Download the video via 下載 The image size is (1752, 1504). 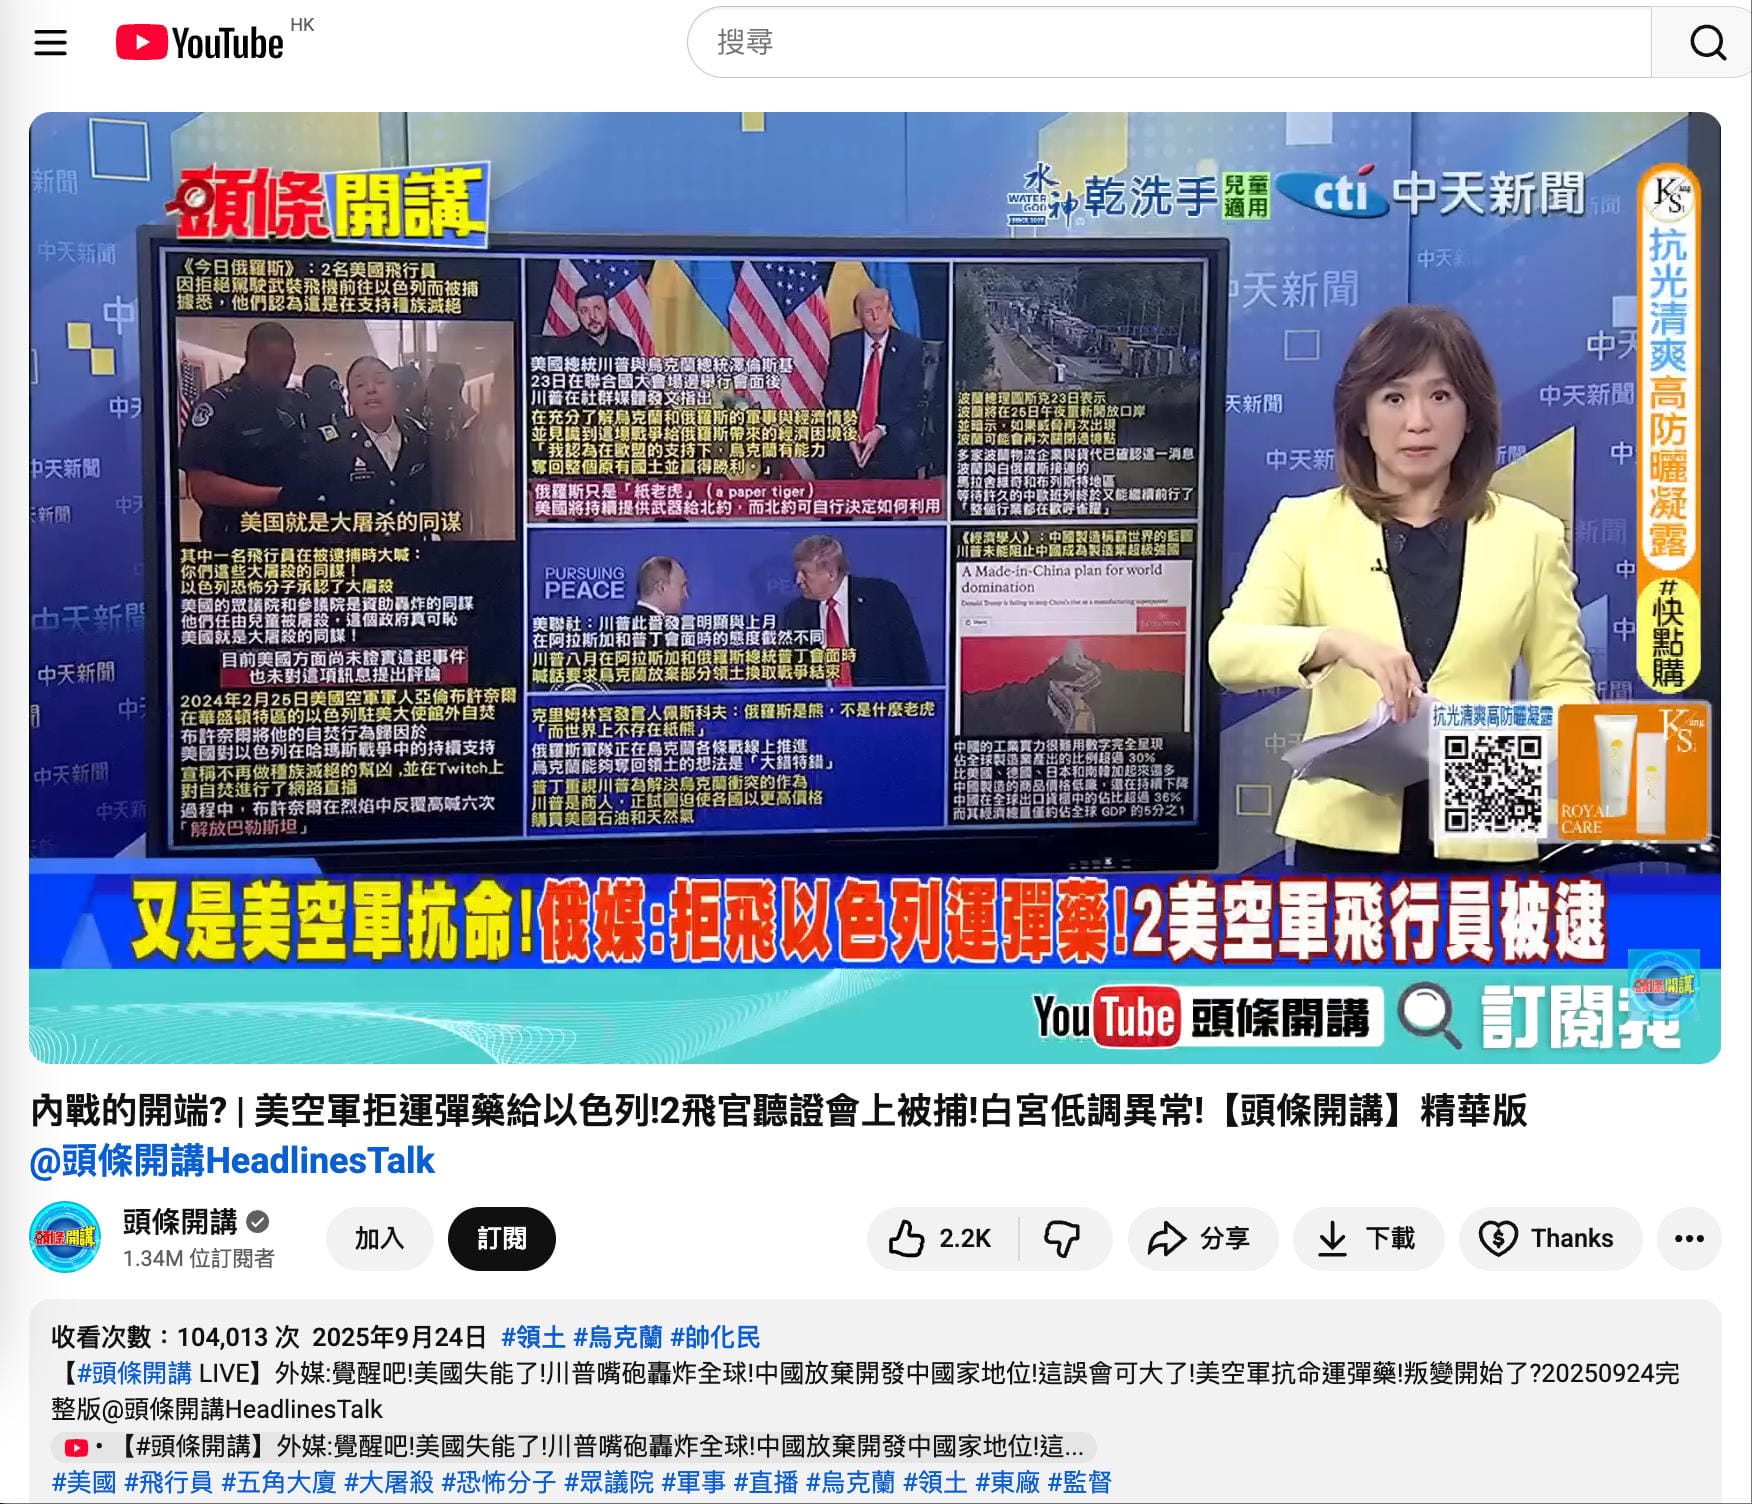point(1367,1239)
